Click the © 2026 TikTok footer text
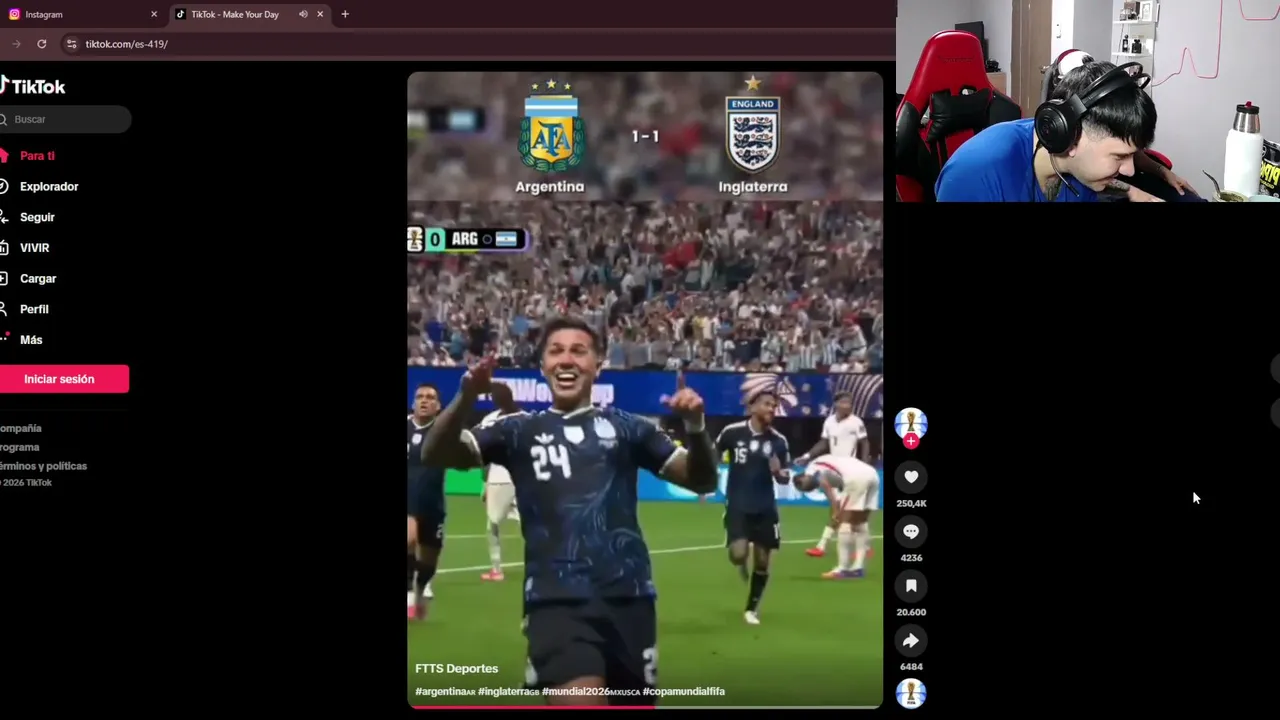1280x720 pixels. [x=26, y=483]
